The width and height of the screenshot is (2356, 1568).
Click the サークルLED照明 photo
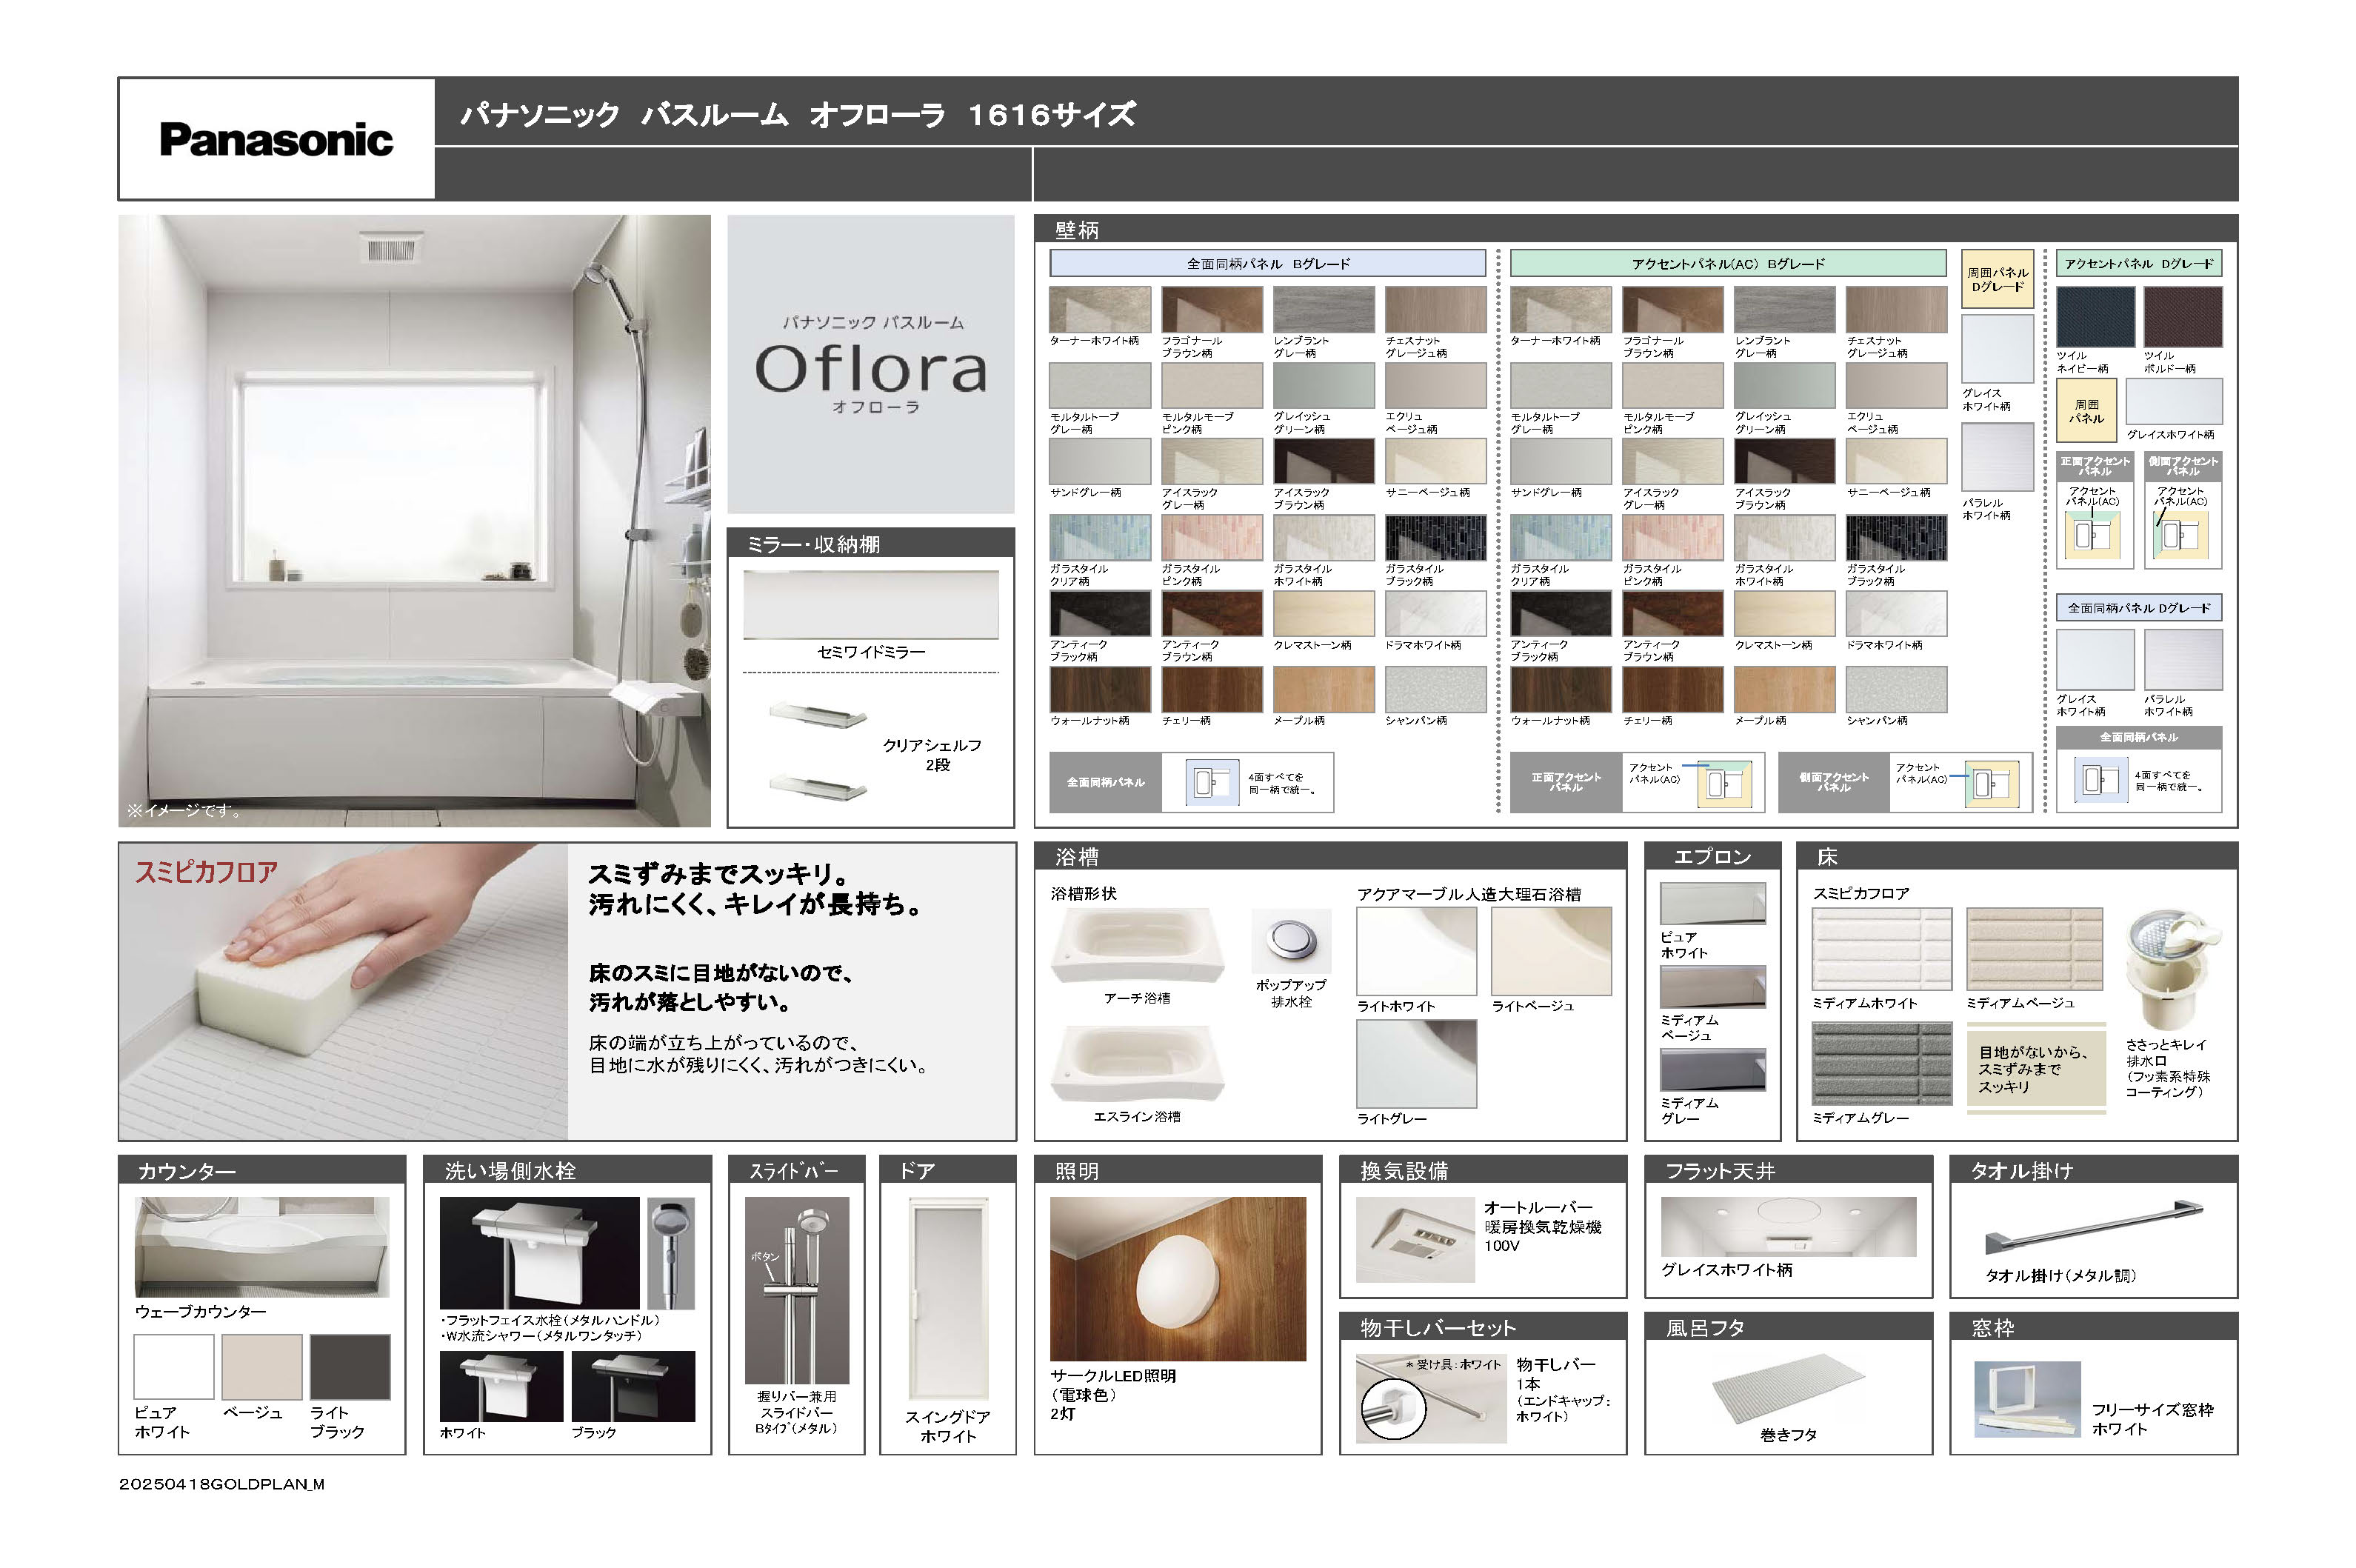tap(1178, 1279)
